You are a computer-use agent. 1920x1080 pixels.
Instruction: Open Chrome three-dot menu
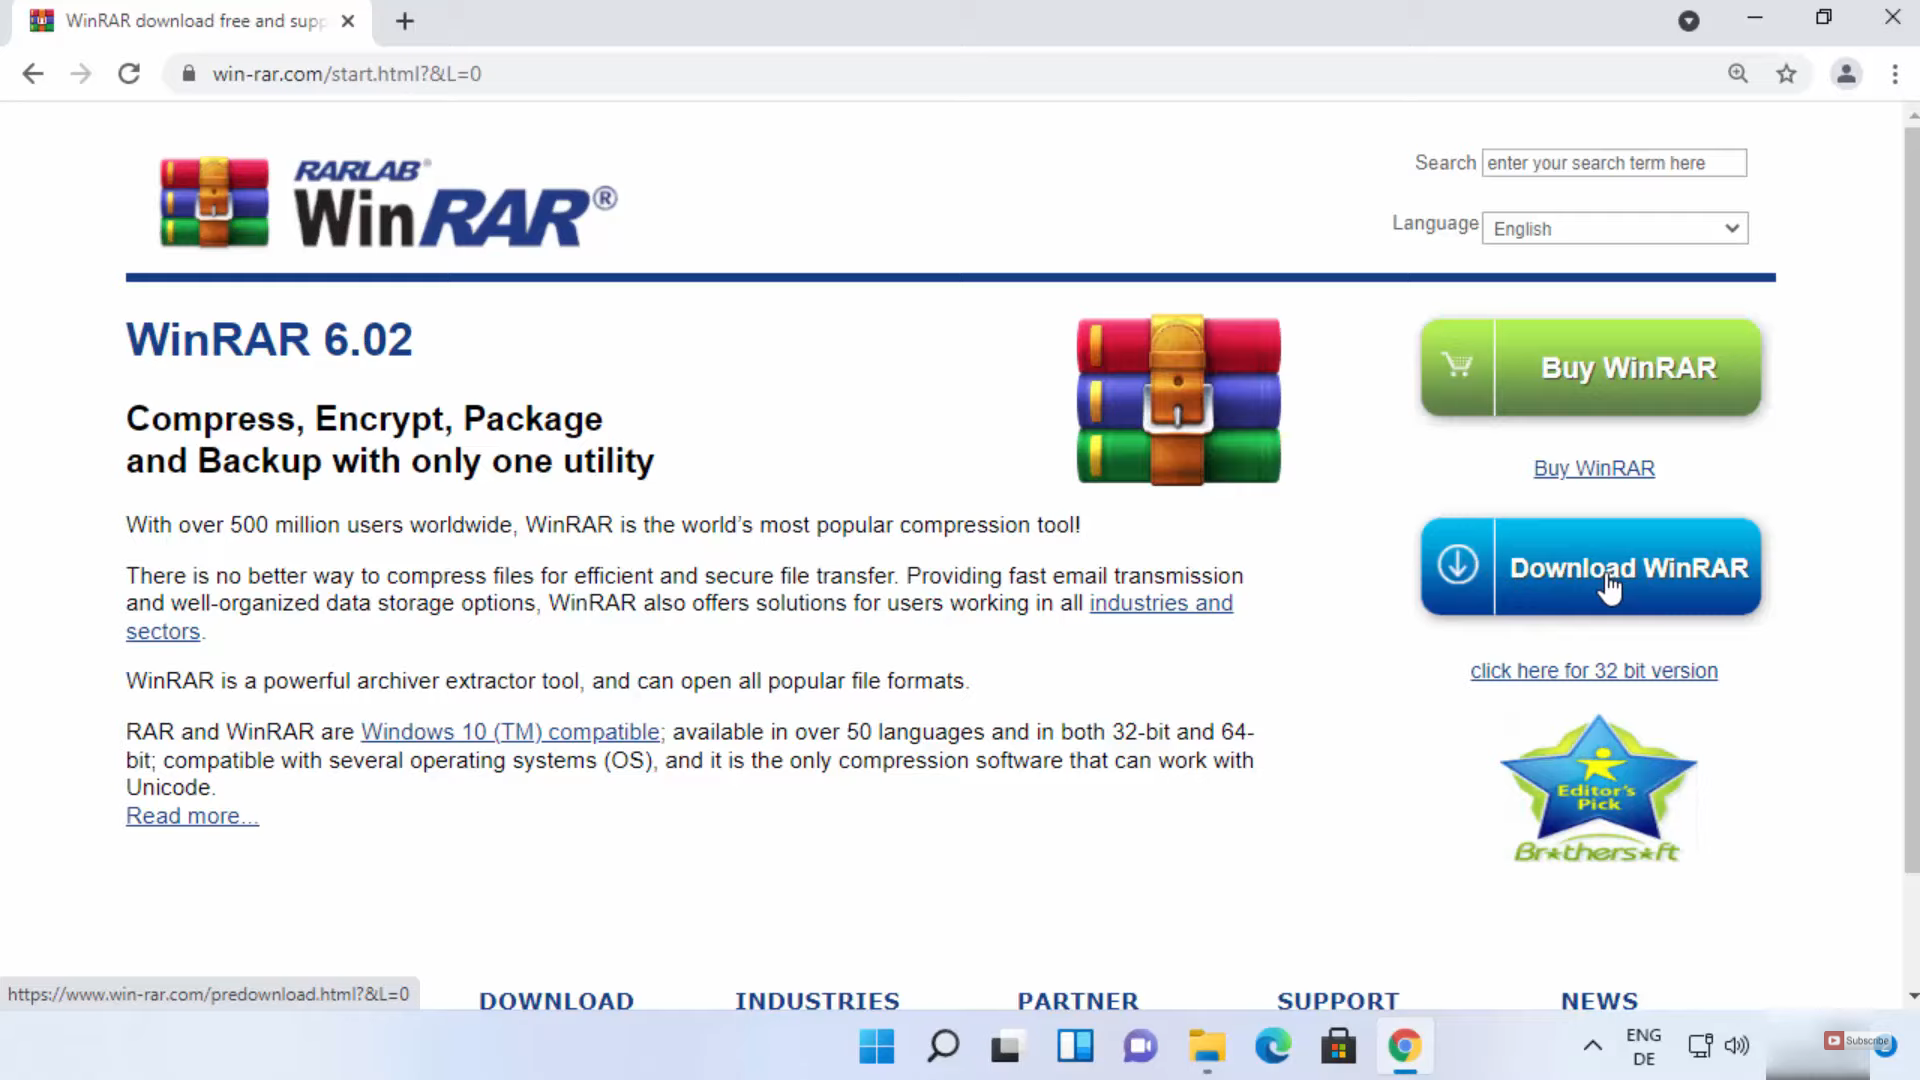[1894, 74]
